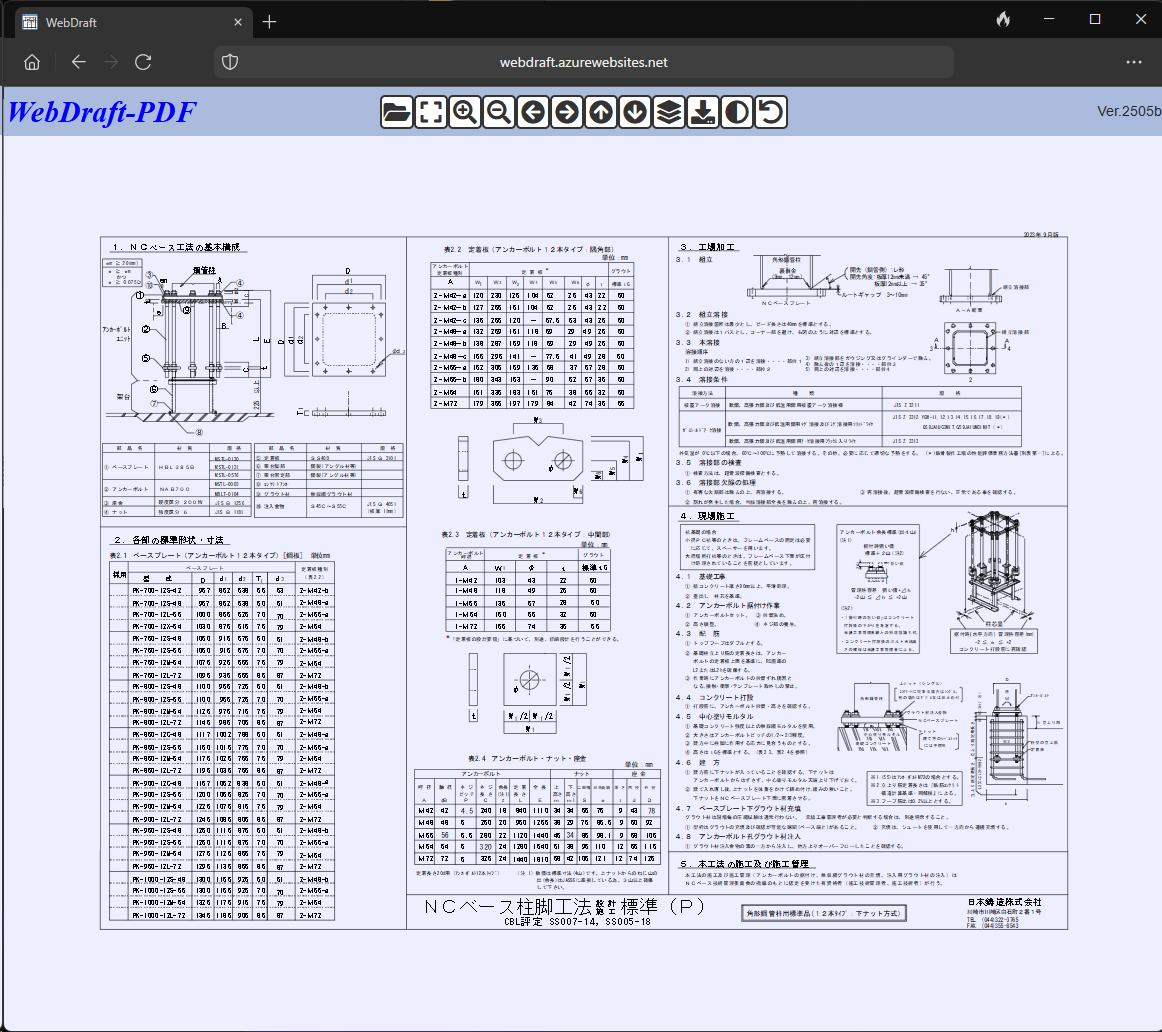This screenshot has height=1032, width=1162.
Task: Click the heading '2. 各部の標準形状・寸法'
Action: click(x=169, y=539)
